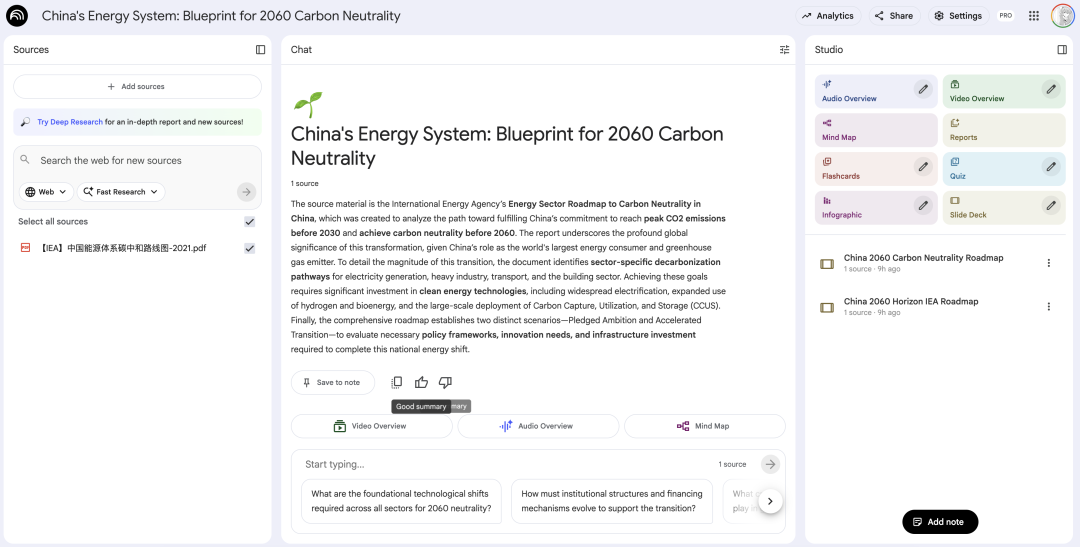Toggle Select all sources checkbox
The height and width of the screenshot is (547, 1080).
point(249,222)
